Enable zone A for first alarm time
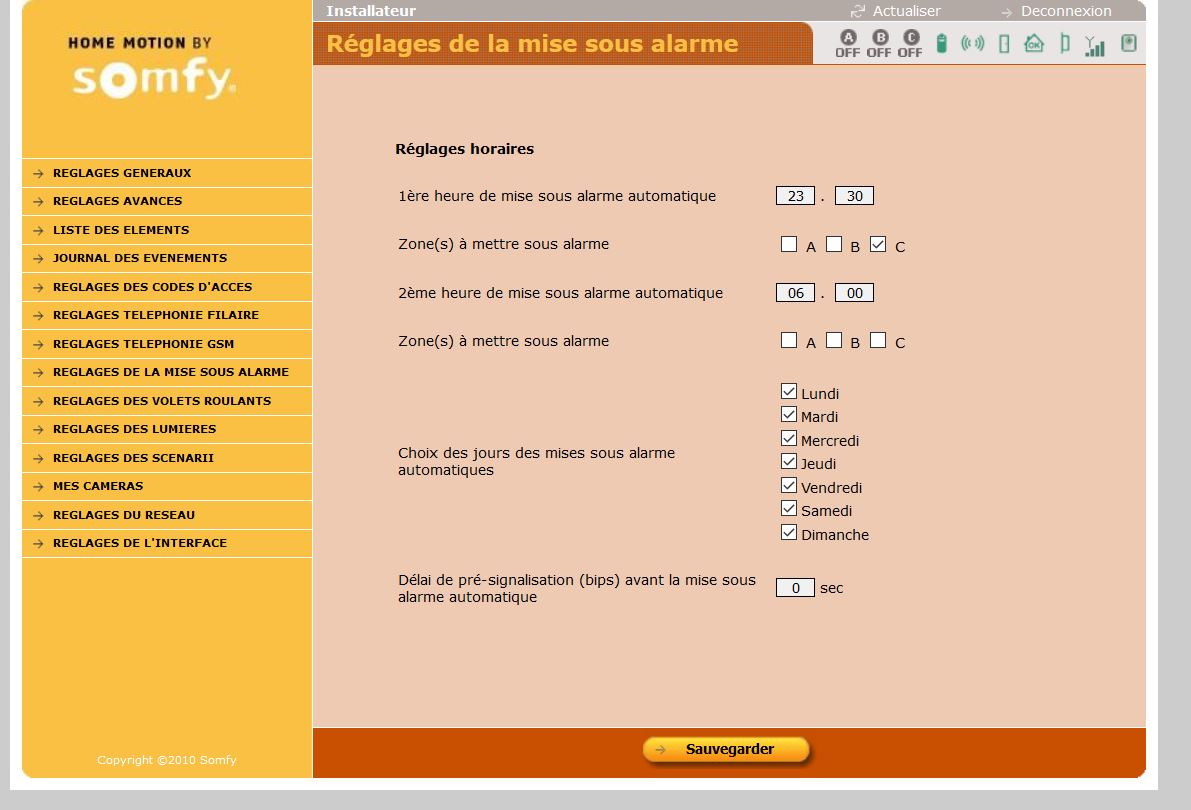 (789, 244)
